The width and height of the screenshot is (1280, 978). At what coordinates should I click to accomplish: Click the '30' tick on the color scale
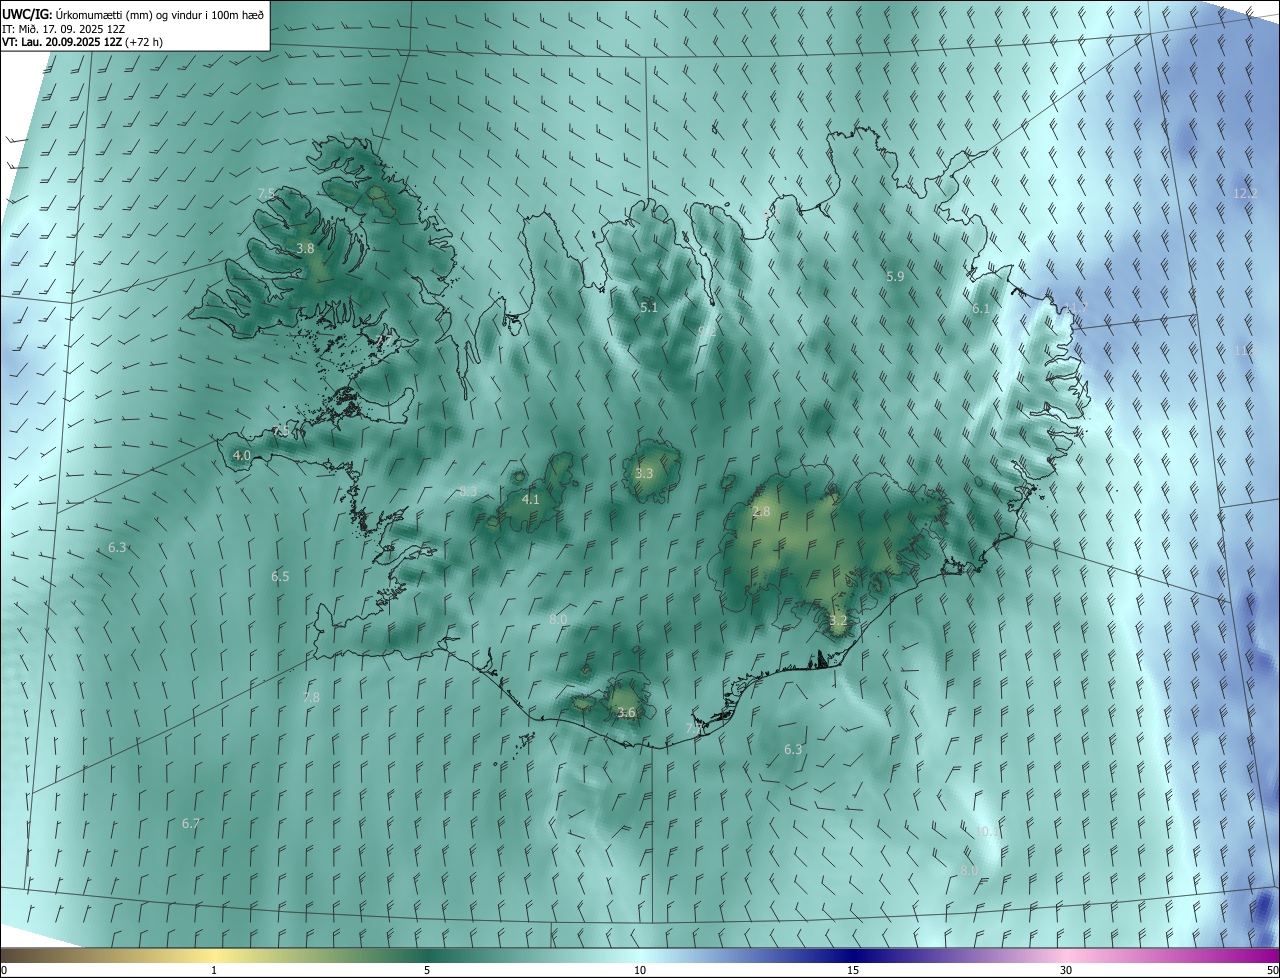1066,970
